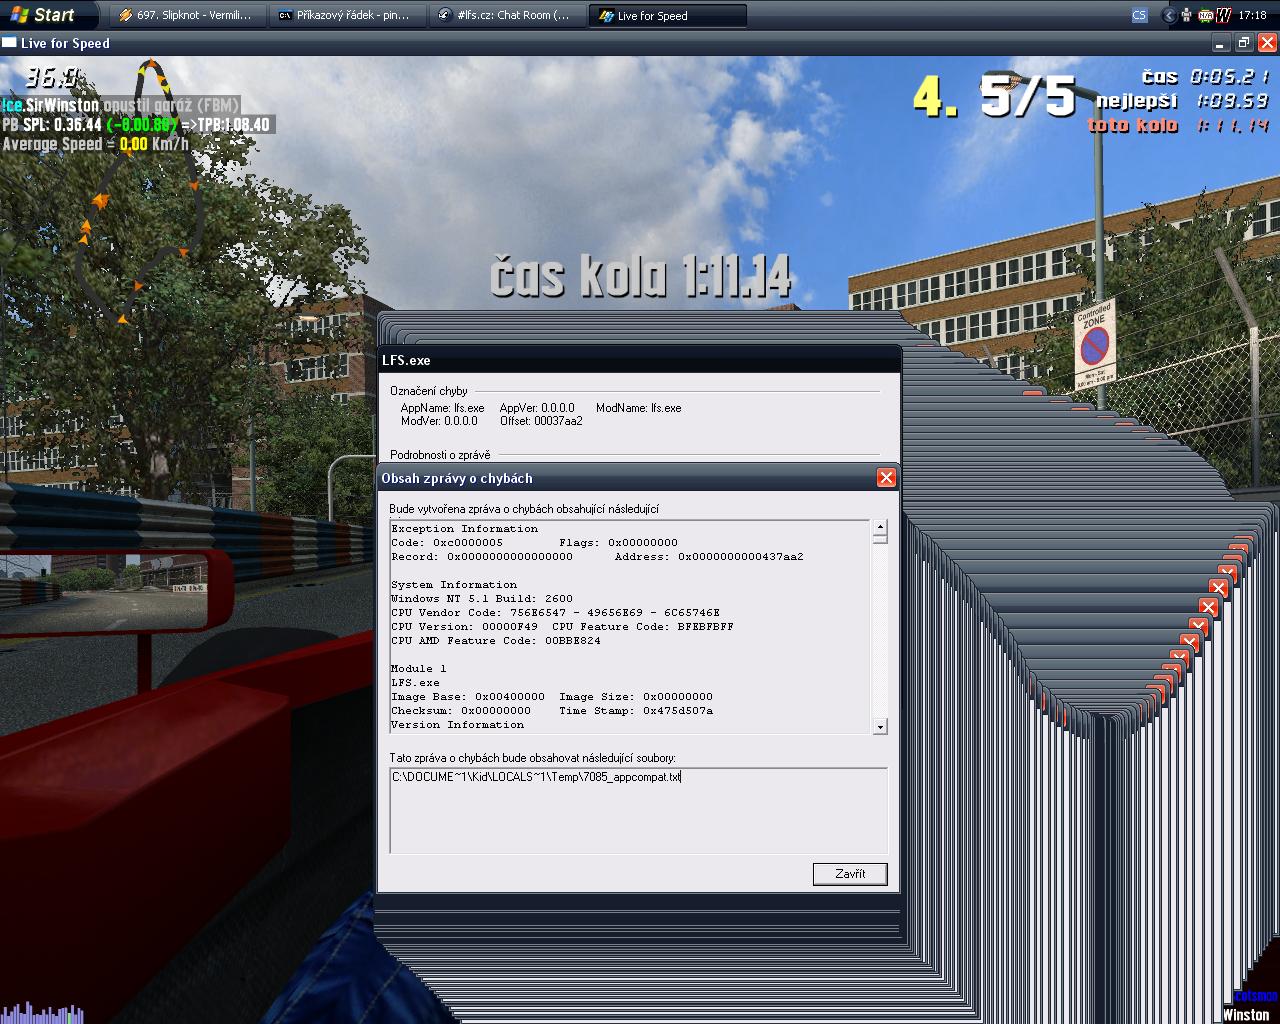
Task: Click the system clock showing 17:18
Action: click(x=1252, y=15)
